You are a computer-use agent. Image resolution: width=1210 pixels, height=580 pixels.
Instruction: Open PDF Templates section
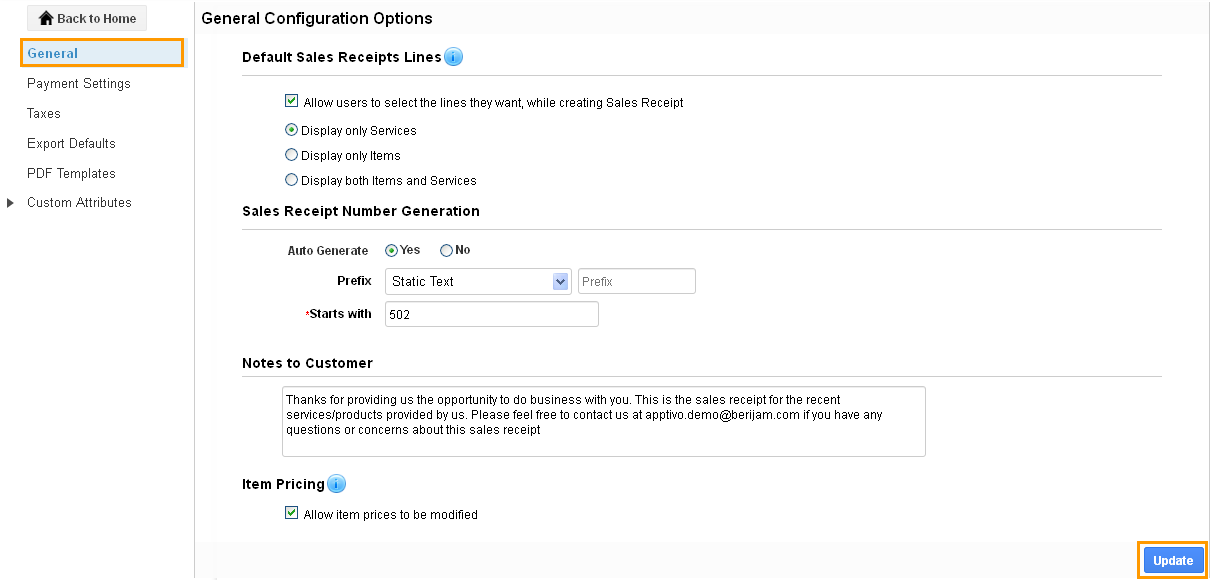(71, 174)
